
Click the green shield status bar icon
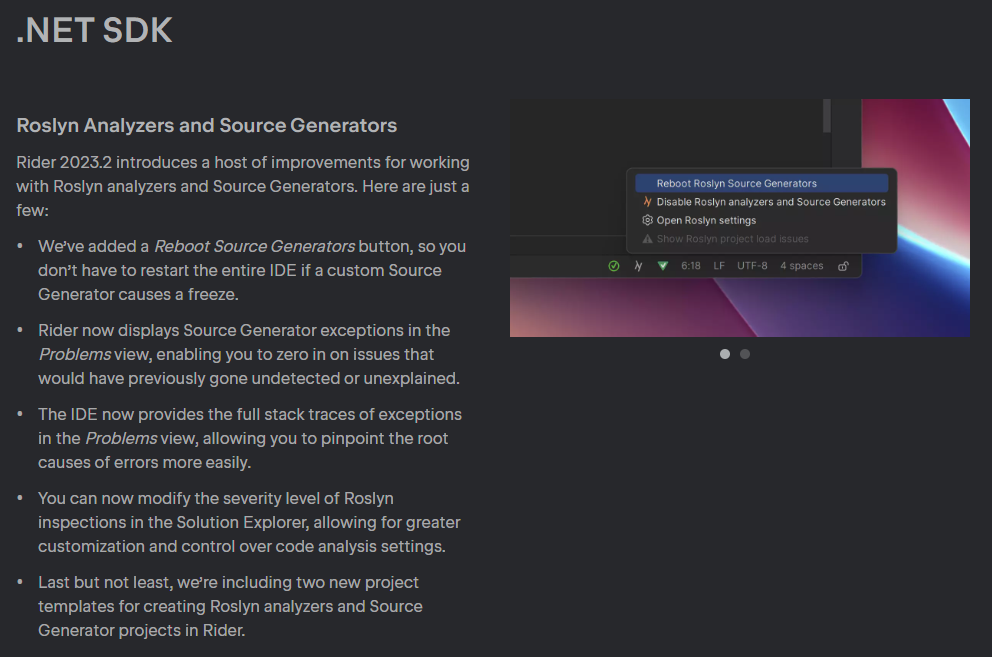(662, 266)
